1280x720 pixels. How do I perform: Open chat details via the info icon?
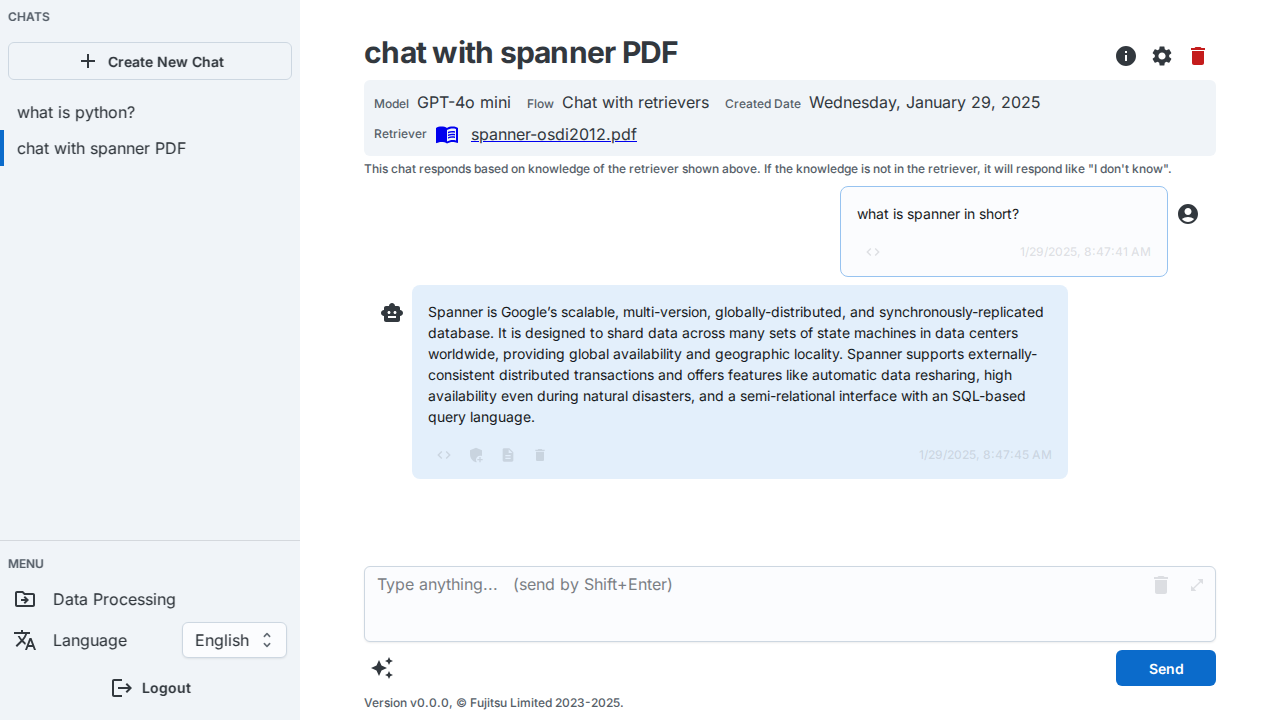click(x=1125, y=56)
